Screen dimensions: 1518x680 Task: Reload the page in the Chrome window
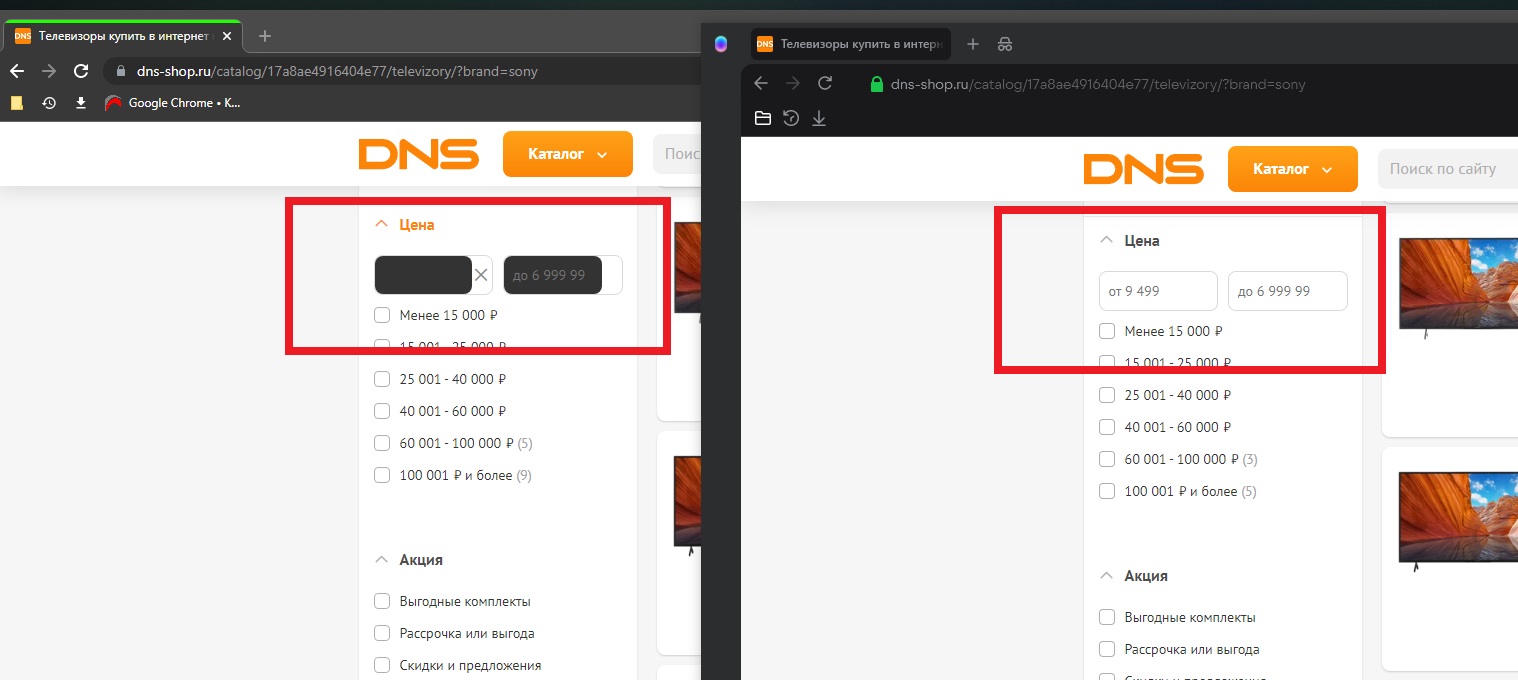pyautogui.click(x=82, y=71)
